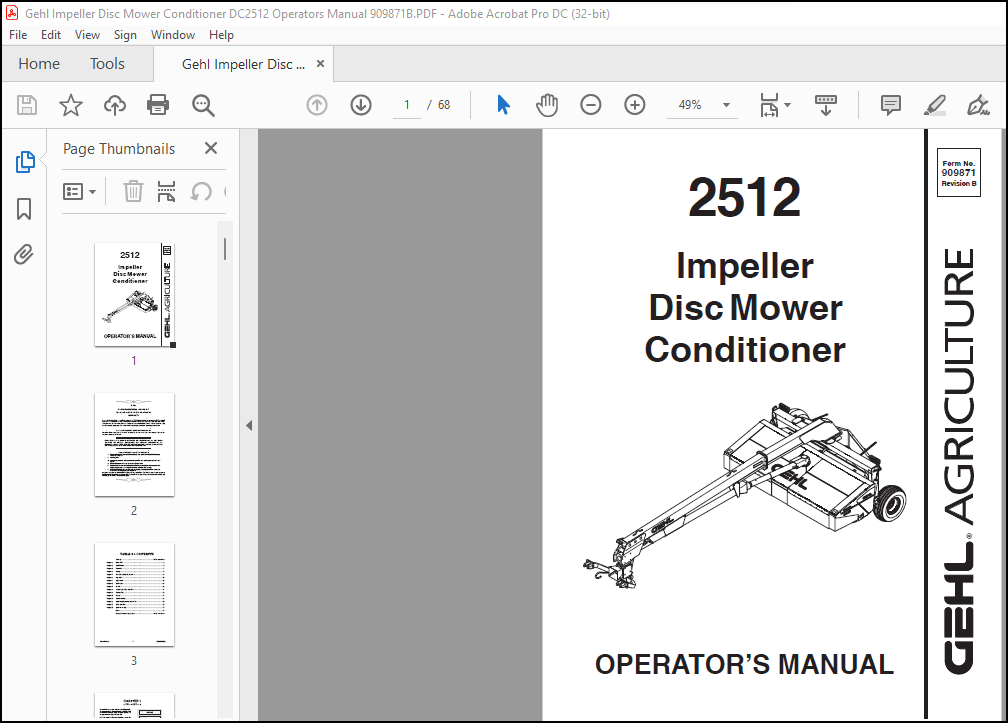Close the Gehl Impeller Disc tab
1008x723 pixels.
point(320,64)
